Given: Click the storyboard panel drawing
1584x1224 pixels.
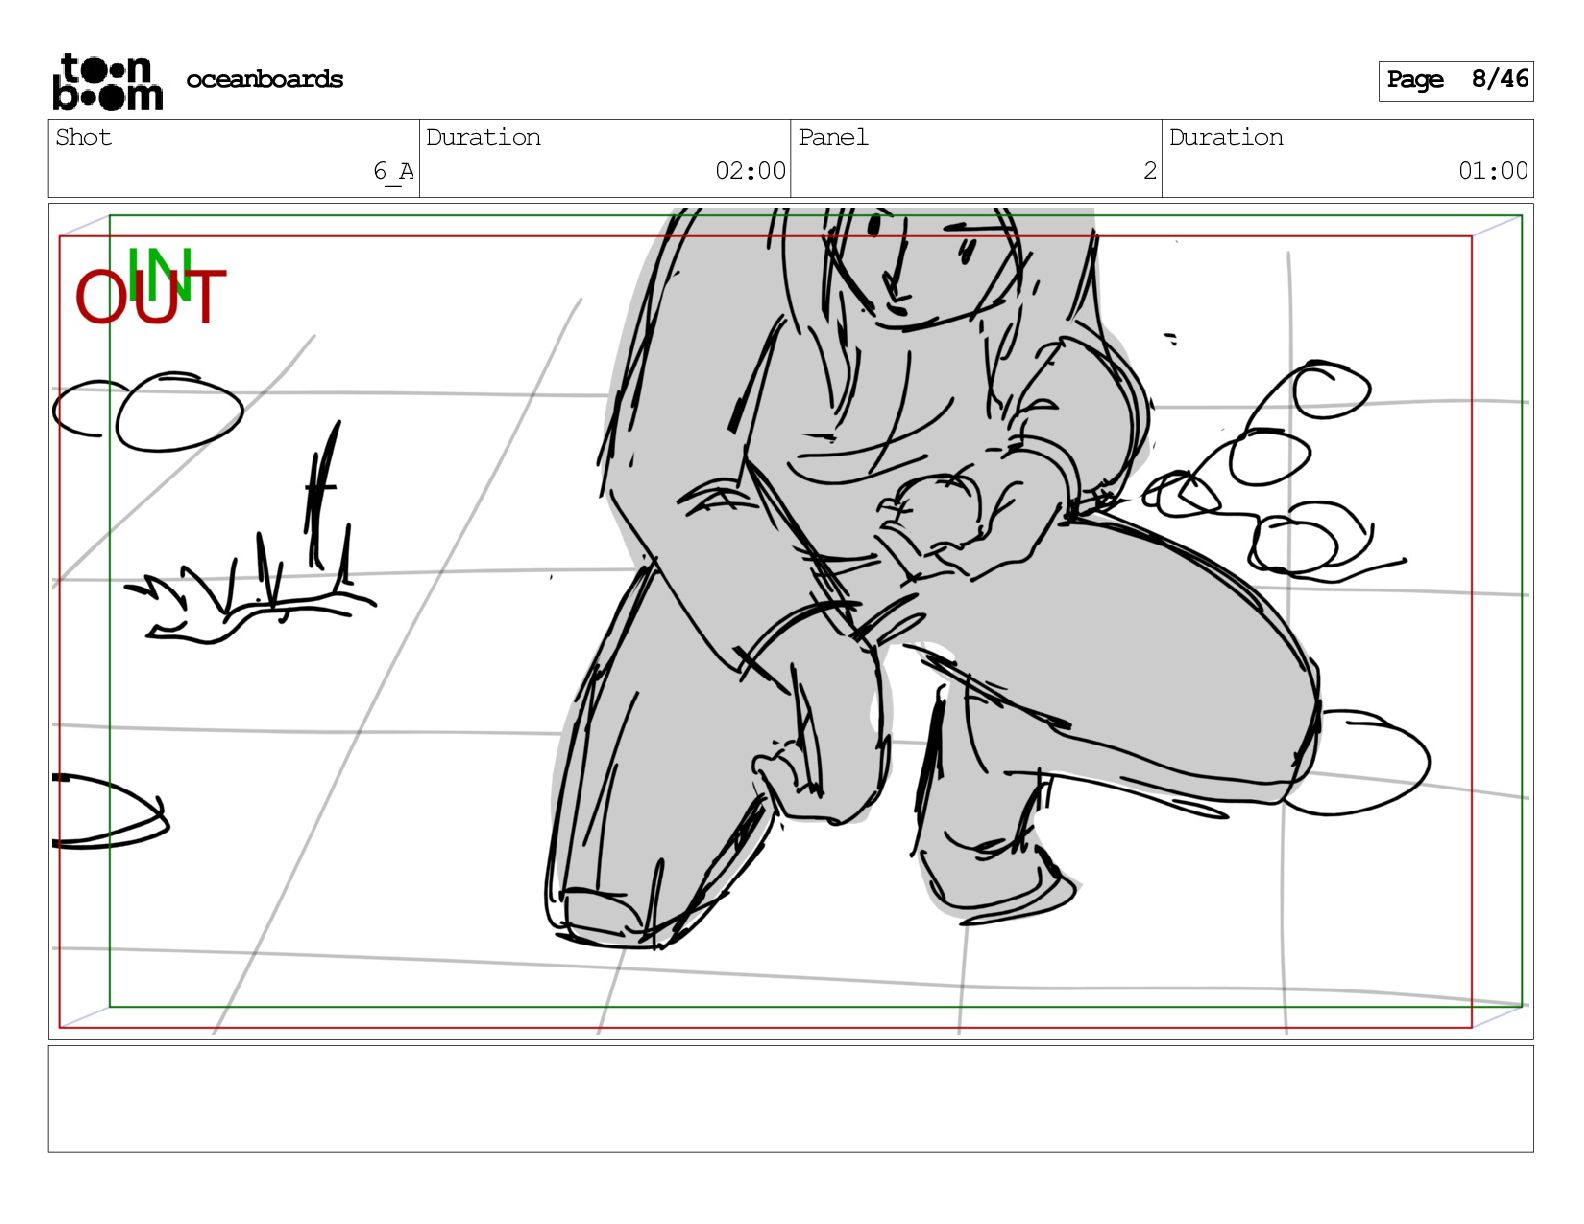Looking at the screenshot, I should tap(790, 621).
